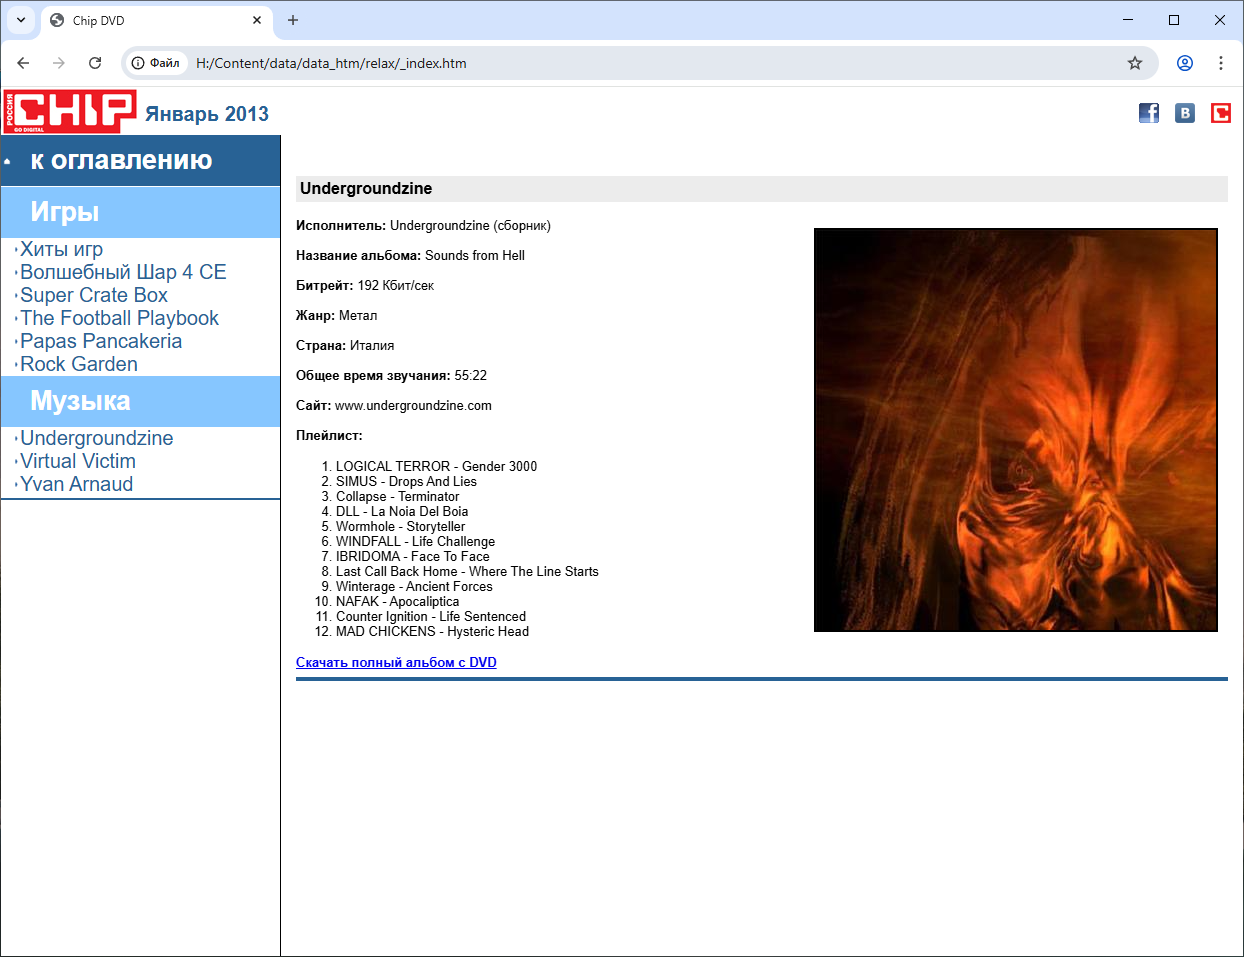
Task: Click track WINDFALL - Life Challenge
Action: [415, 541]
